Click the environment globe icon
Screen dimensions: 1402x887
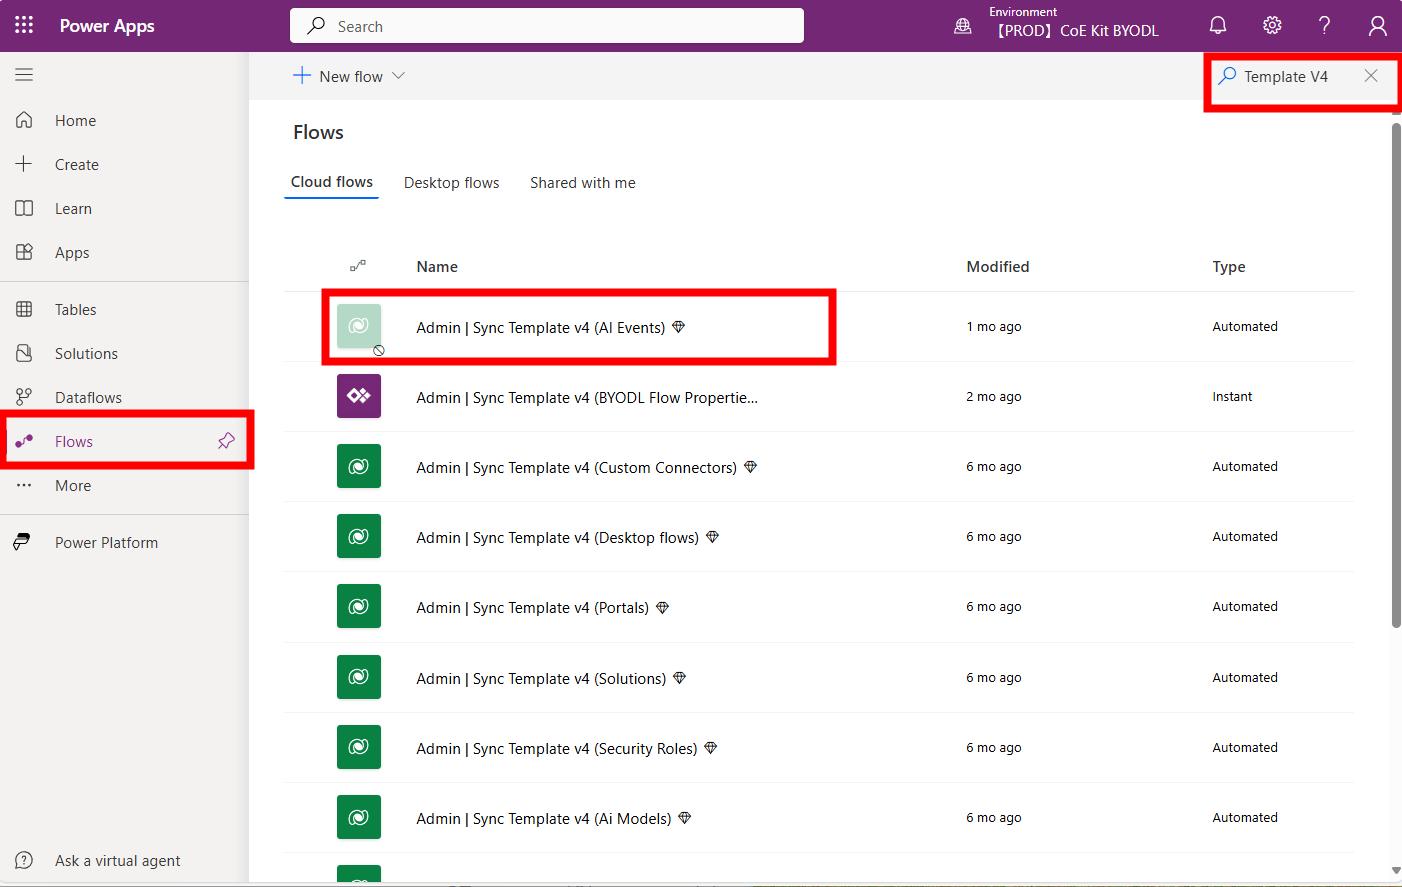coord(963,26)
